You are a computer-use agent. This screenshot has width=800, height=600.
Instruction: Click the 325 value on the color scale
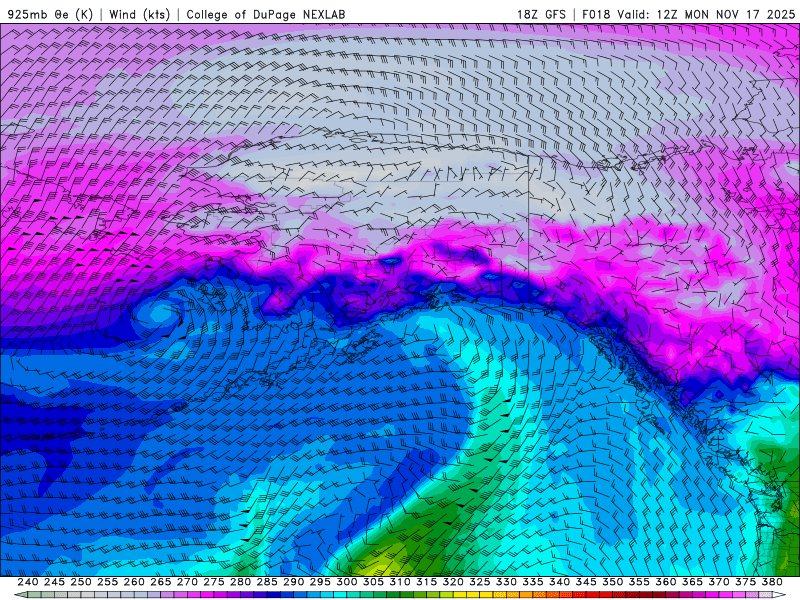[x=480, y=582]
